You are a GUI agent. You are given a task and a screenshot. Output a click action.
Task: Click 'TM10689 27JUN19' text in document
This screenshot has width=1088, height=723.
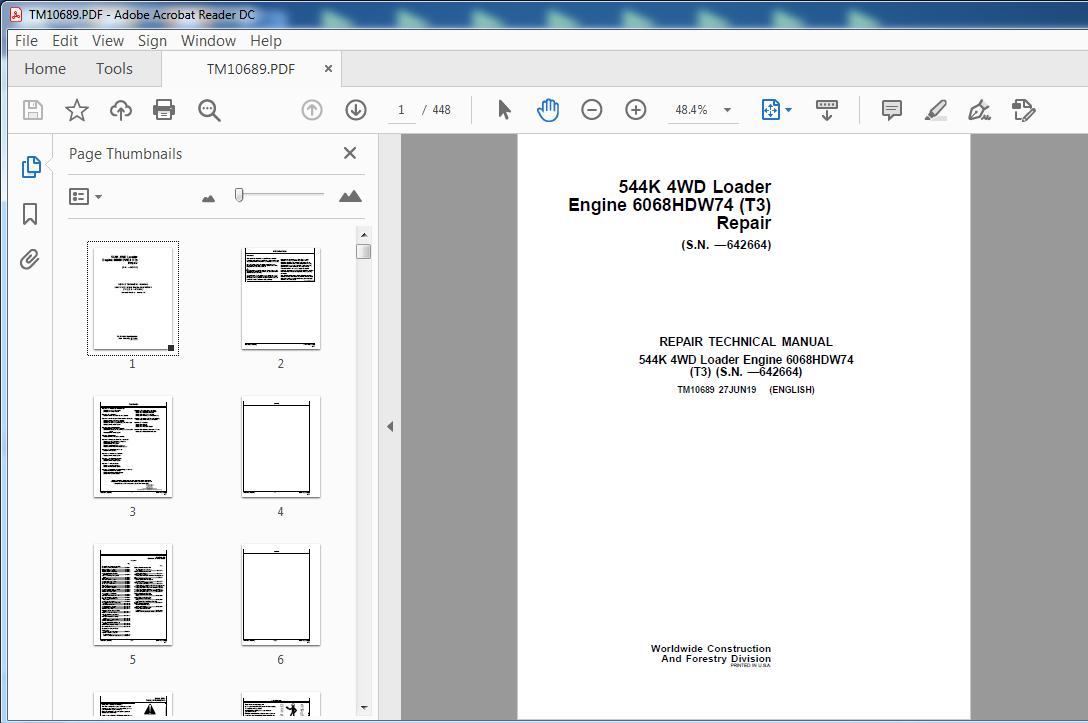point(716,390)
